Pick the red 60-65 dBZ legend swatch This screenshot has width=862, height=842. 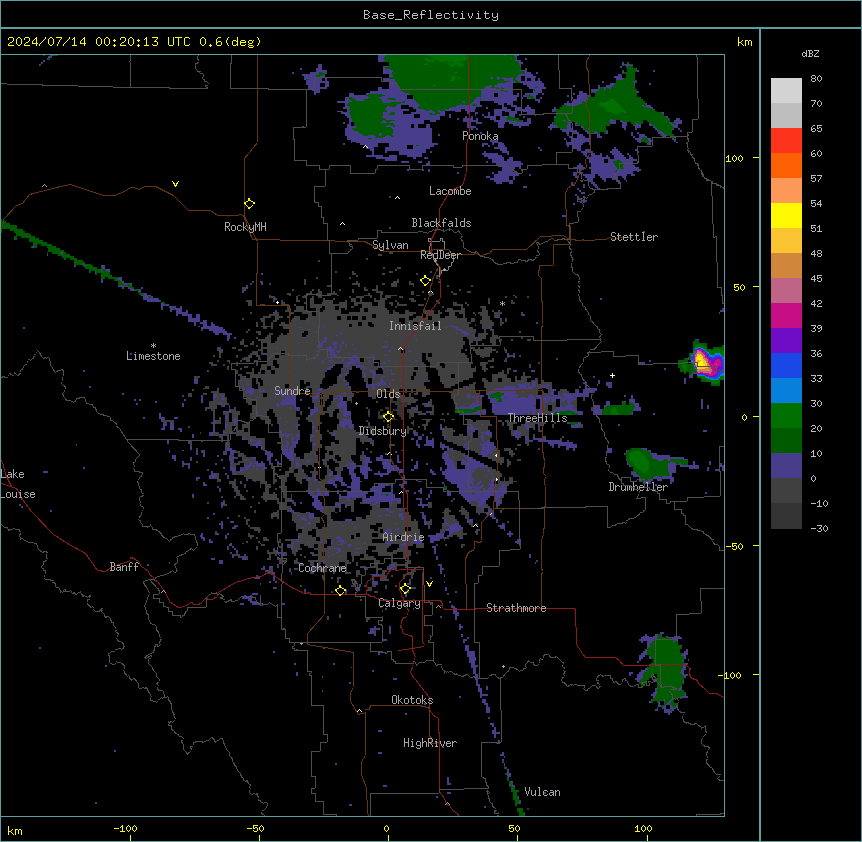(x=786, y=140)
